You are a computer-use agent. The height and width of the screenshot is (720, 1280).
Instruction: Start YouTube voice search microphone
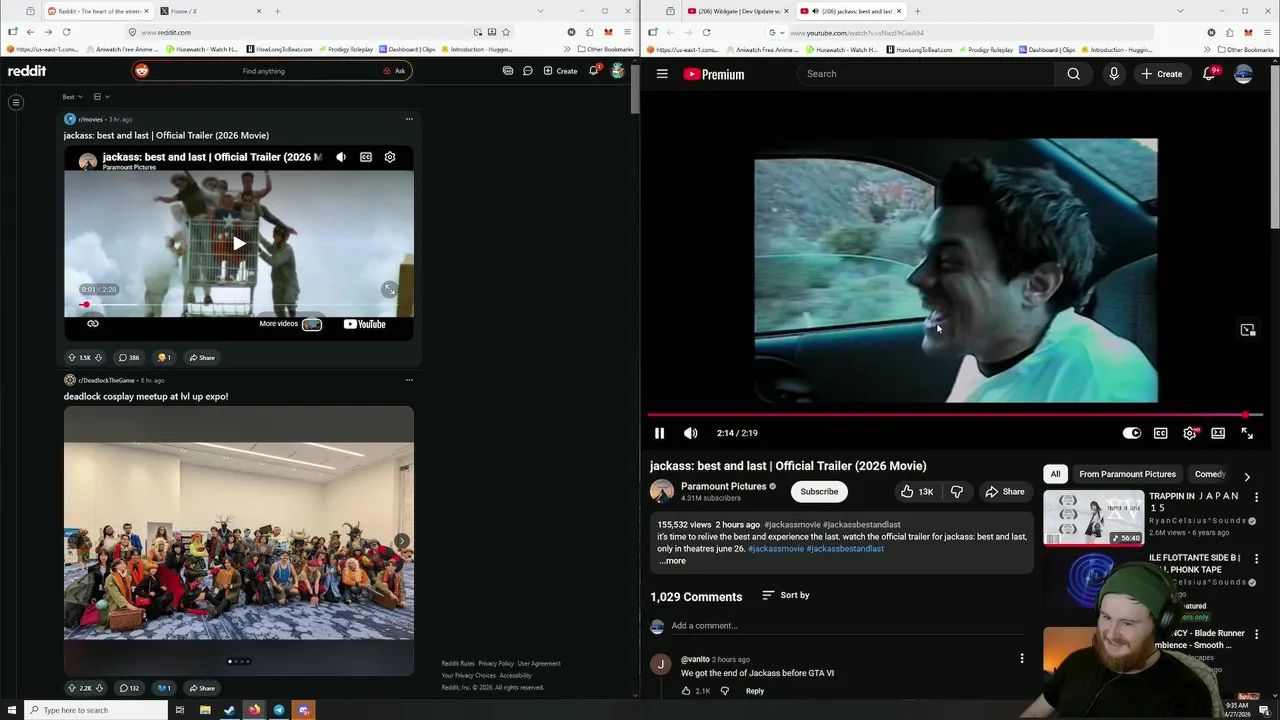(1113, 74)
